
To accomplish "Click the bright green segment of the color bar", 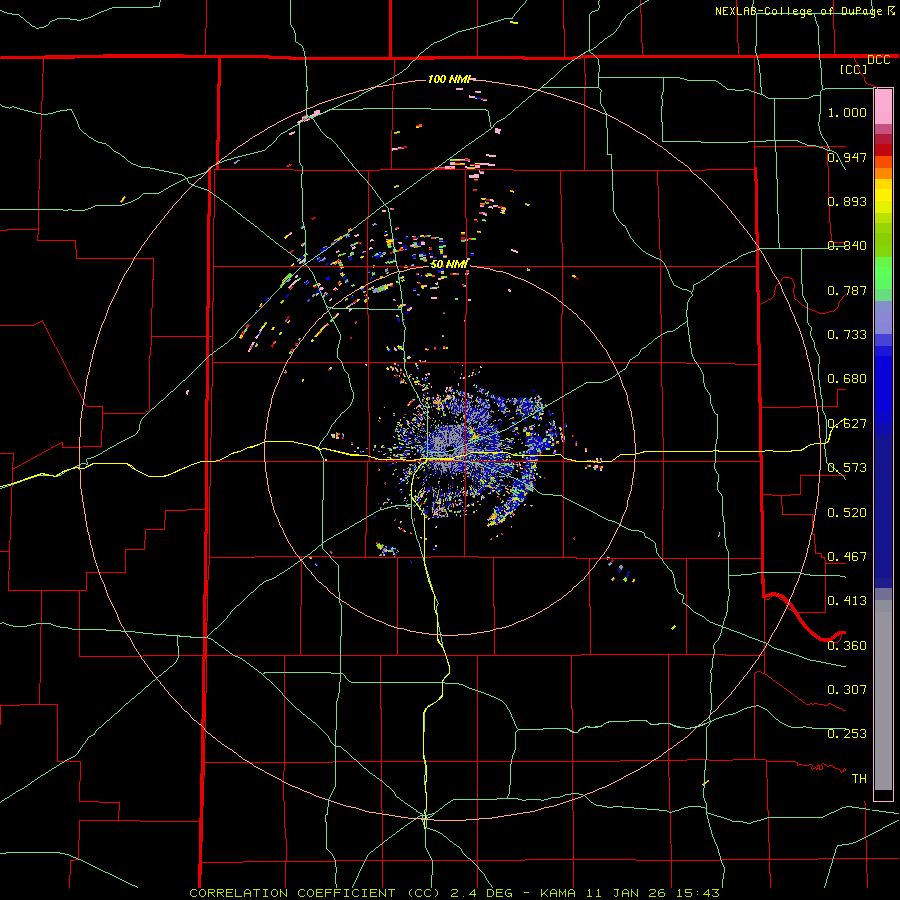I will (883, 273).
